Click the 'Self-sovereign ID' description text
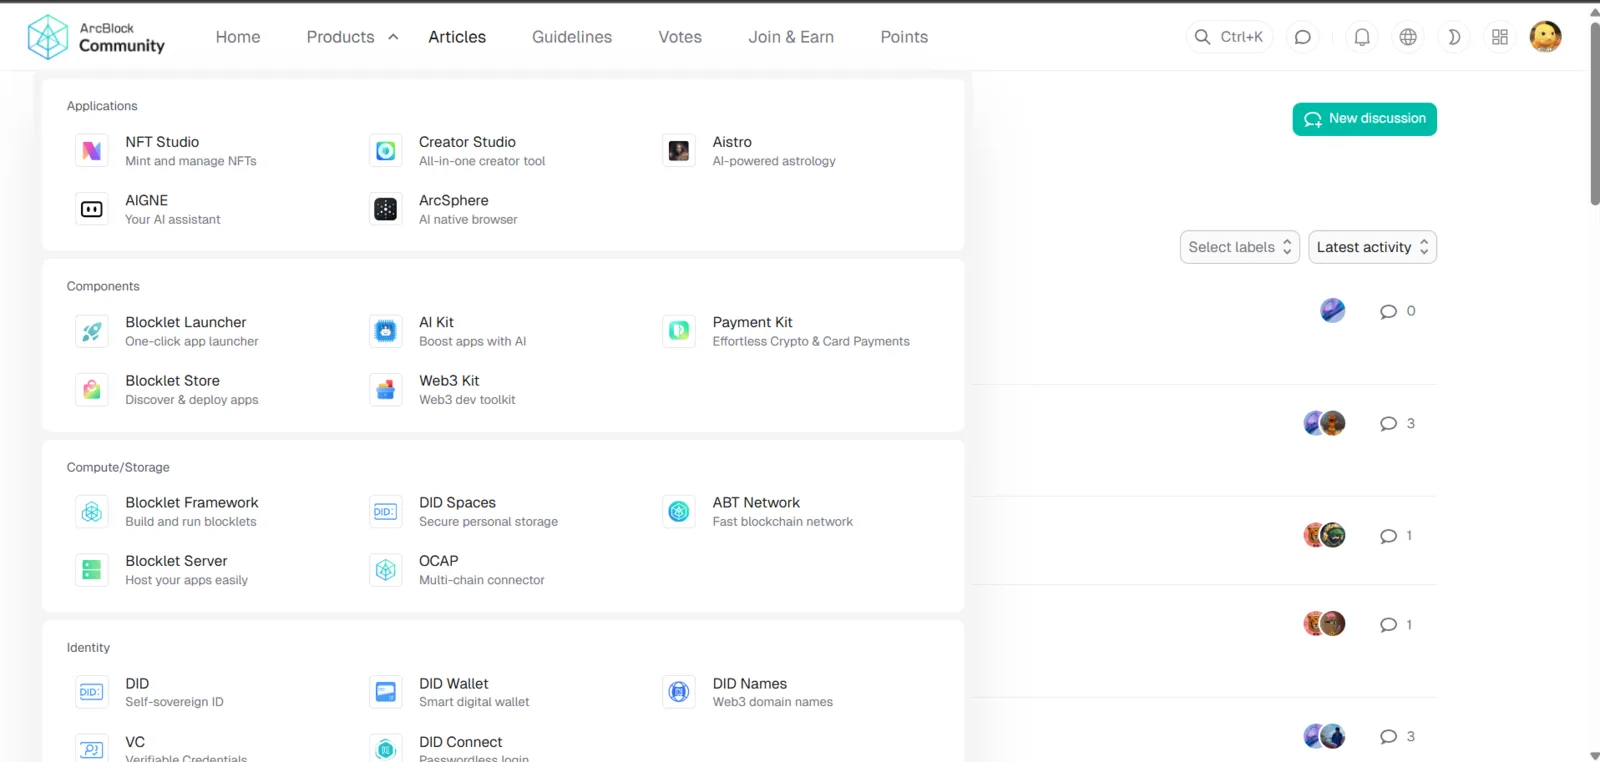1600x762 pixels. (x=174, y=702)
